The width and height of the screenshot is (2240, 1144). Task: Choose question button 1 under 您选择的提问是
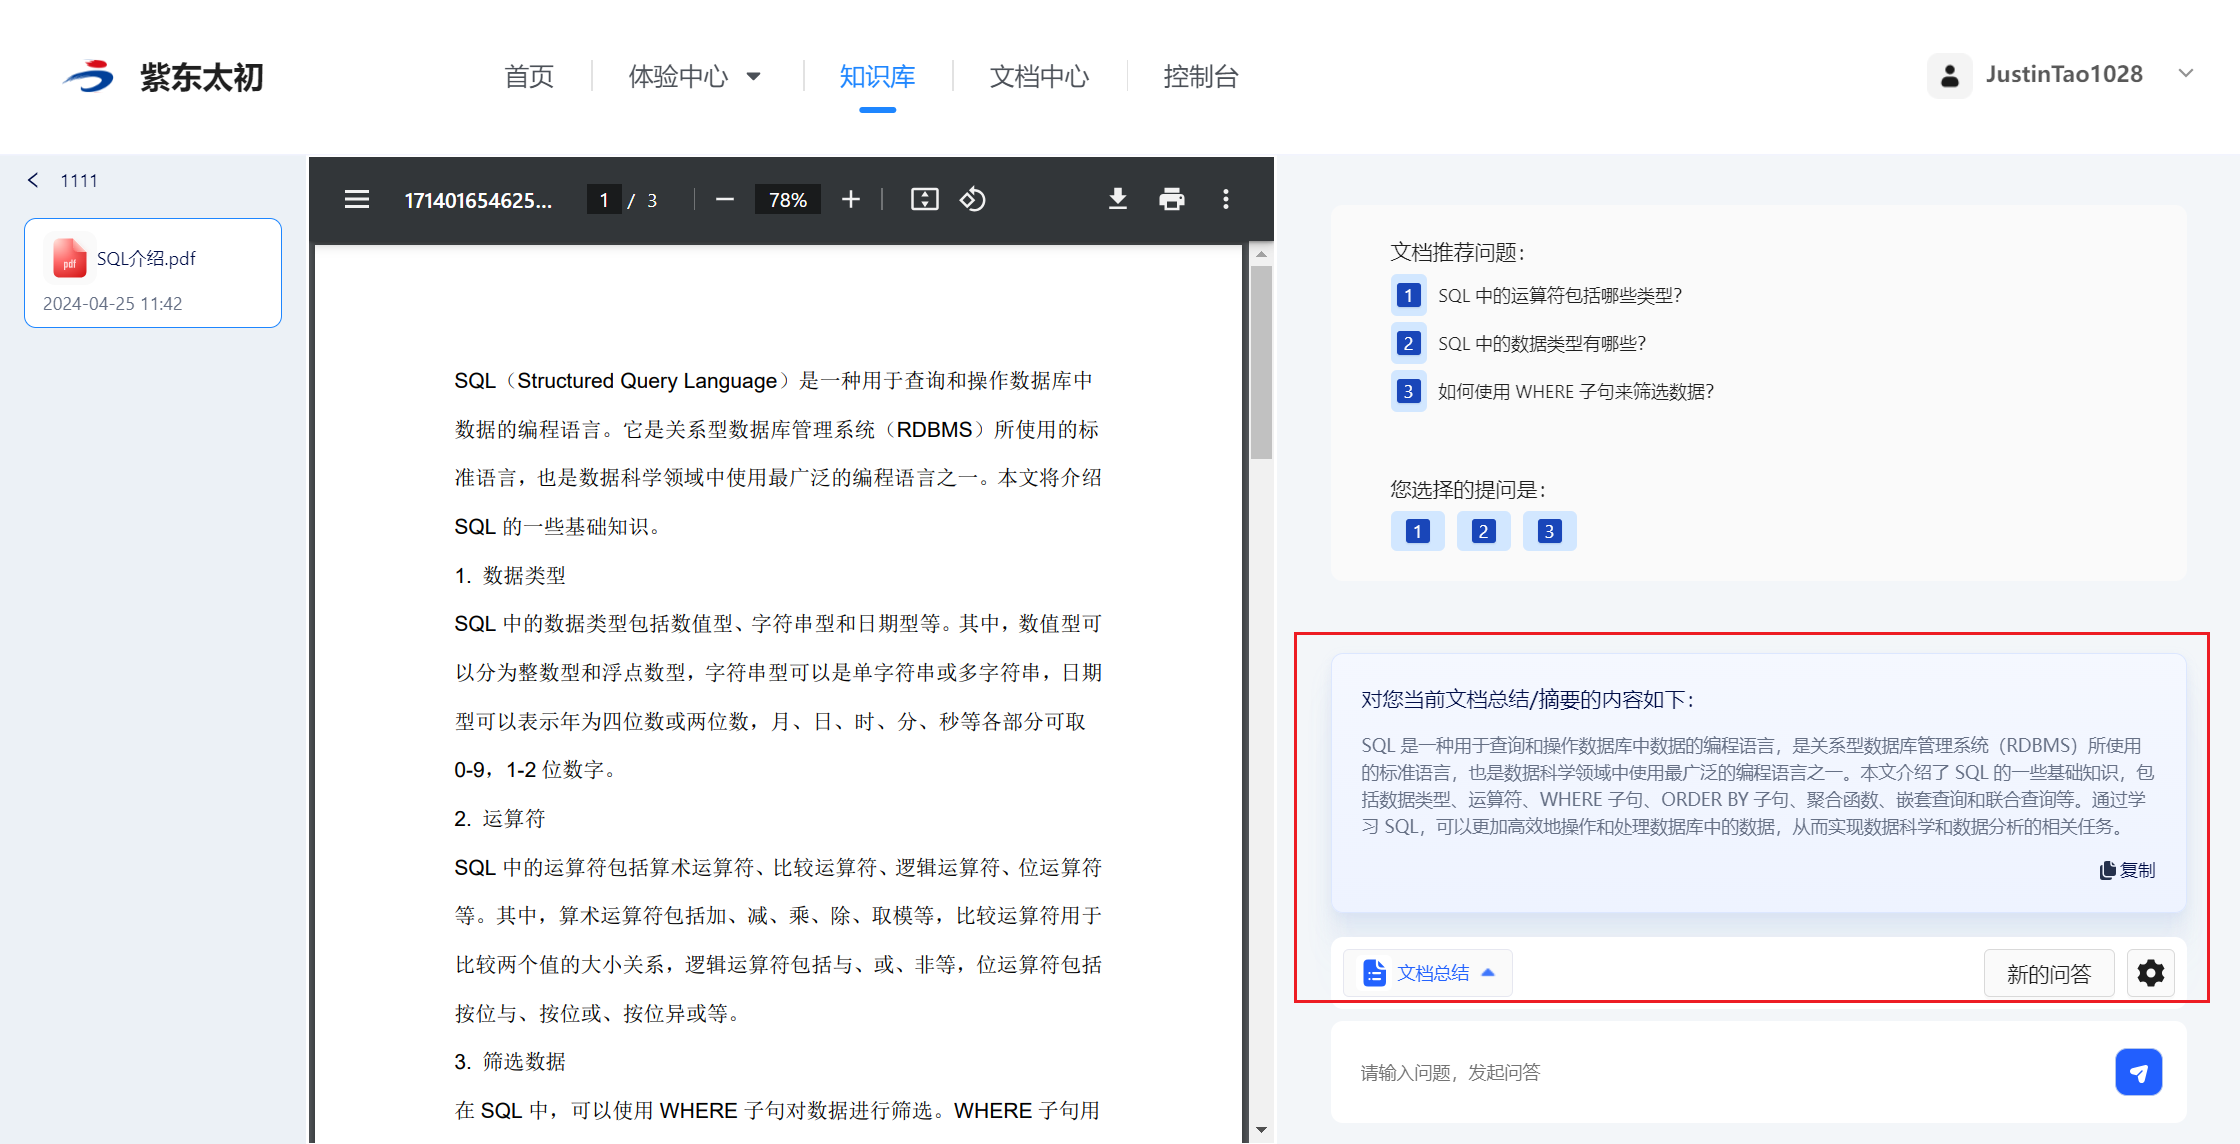pyautogui.click(x=1417, y=531)
